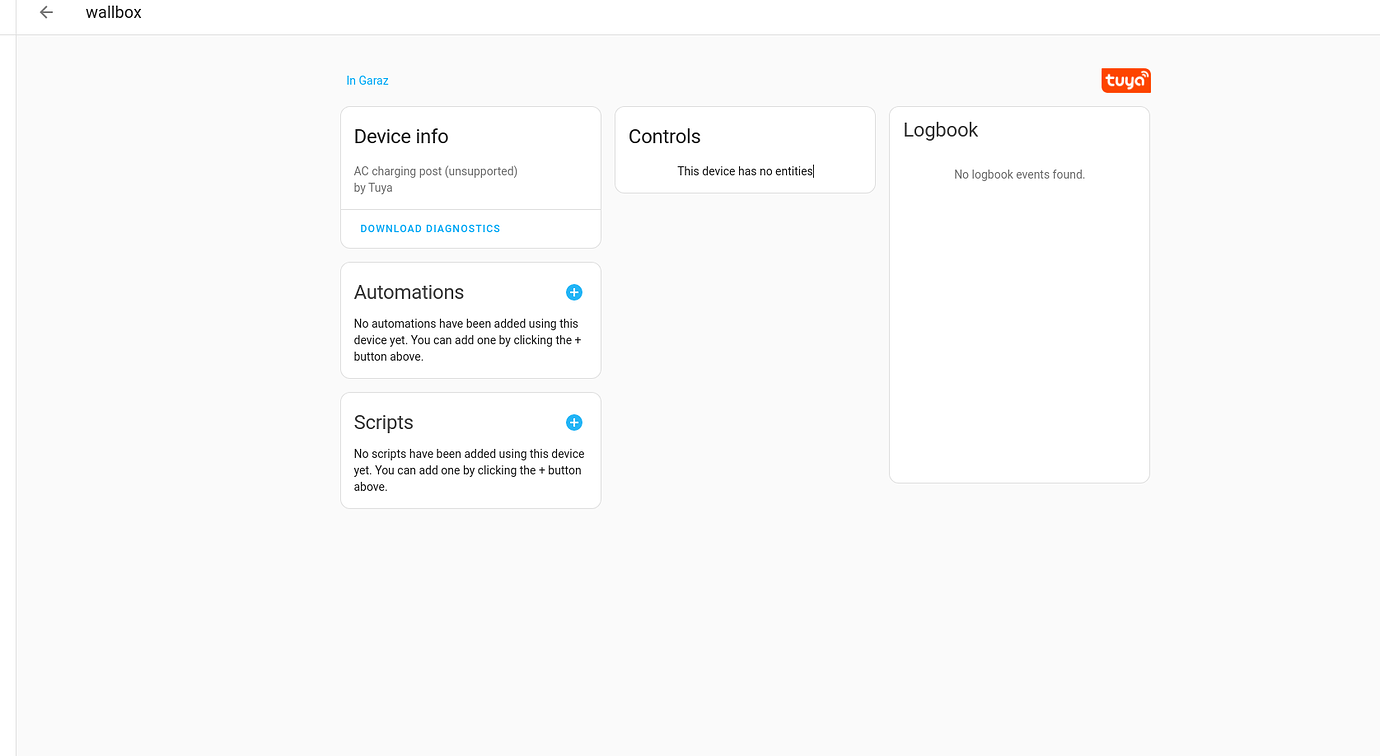Select the automations instruction paragraph
The width and height of the screenshot is (1380, 756).
(x=466, y=339)
